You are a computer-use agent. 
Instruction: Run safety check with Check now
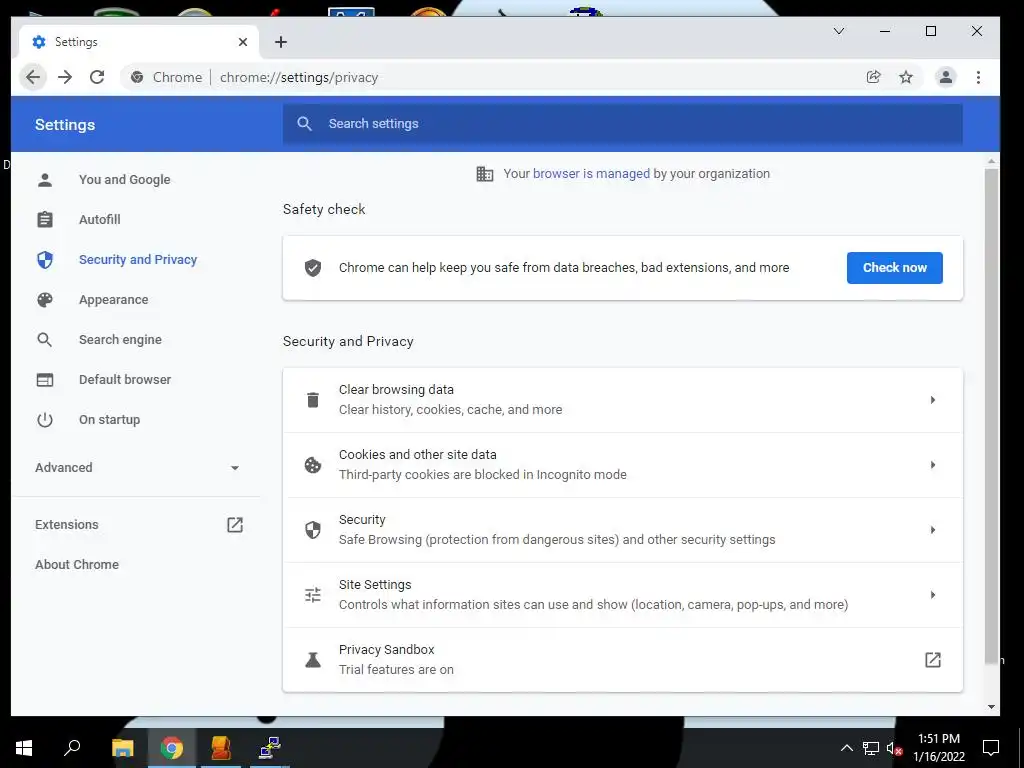(x=894, y=268)
